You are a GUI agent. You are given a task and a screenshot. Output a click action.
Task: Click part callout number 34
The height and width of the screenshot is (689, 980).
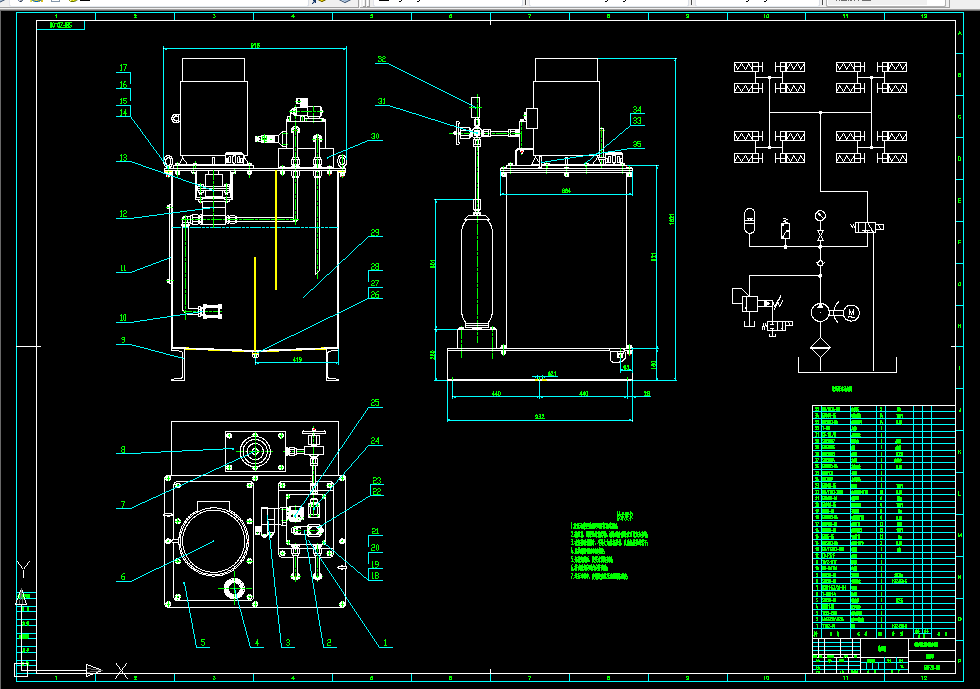coord(637,109)
